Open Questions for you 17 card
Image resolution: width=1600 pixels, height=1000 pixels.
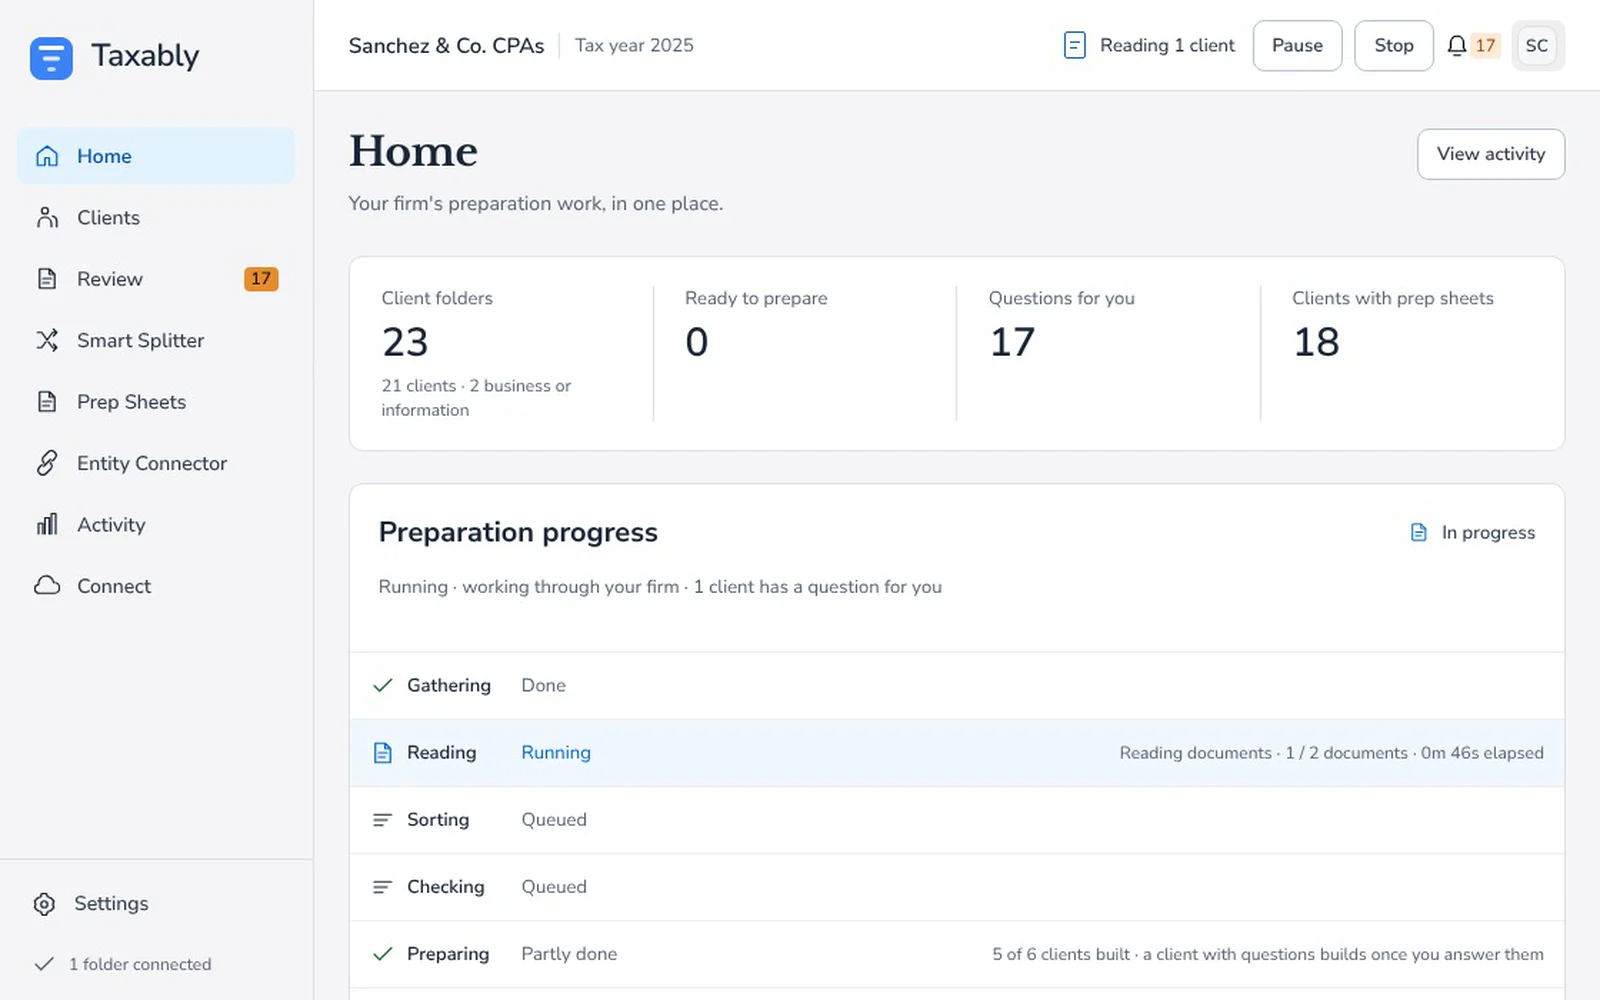coord(1108,353)
